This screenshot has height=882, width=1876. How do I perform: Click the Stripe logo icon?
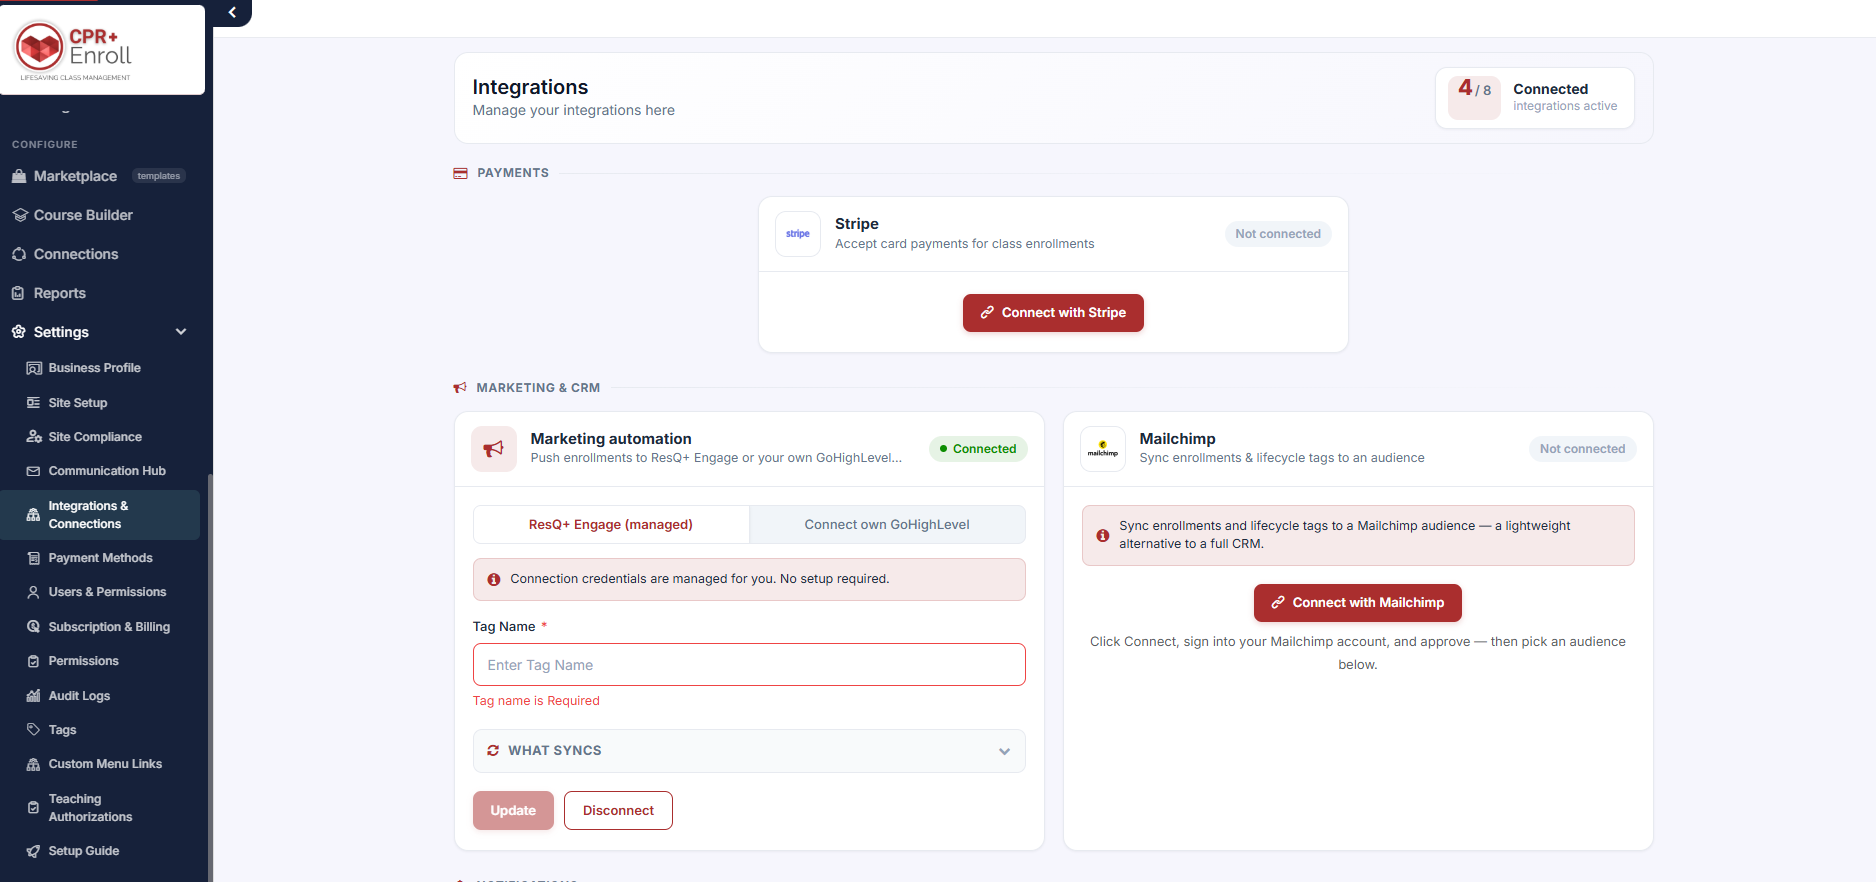click(798, 234)
